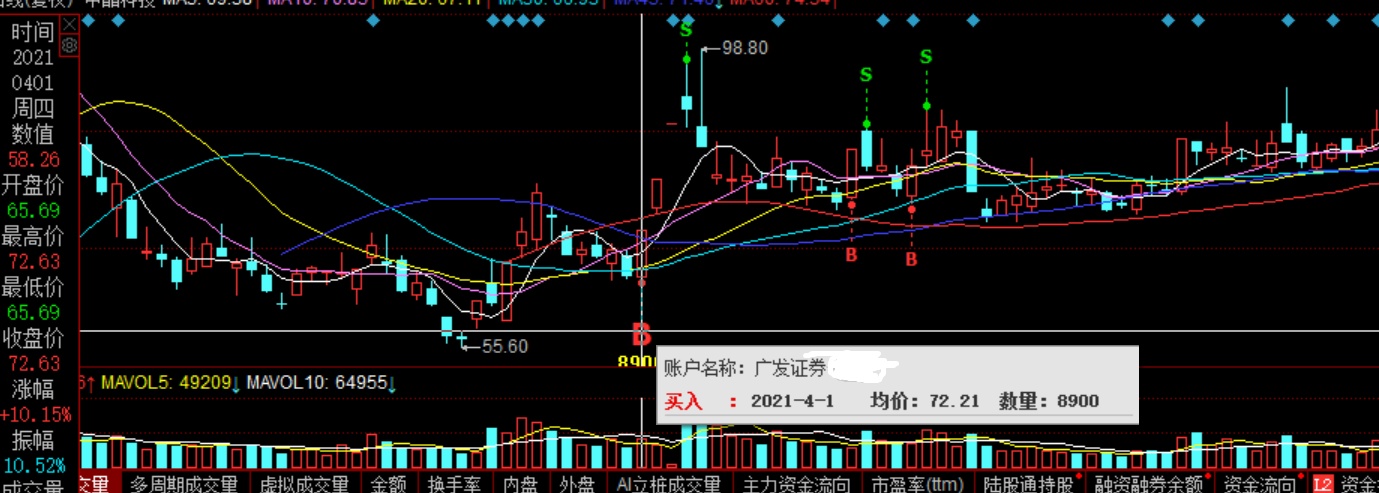Open the 主力资金流向 tab

click(x=796, y=484)
